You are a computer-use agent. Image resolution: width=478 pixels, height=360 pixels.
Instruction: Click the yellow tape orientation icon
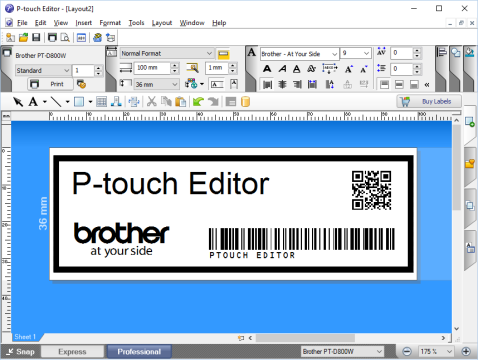223,54
